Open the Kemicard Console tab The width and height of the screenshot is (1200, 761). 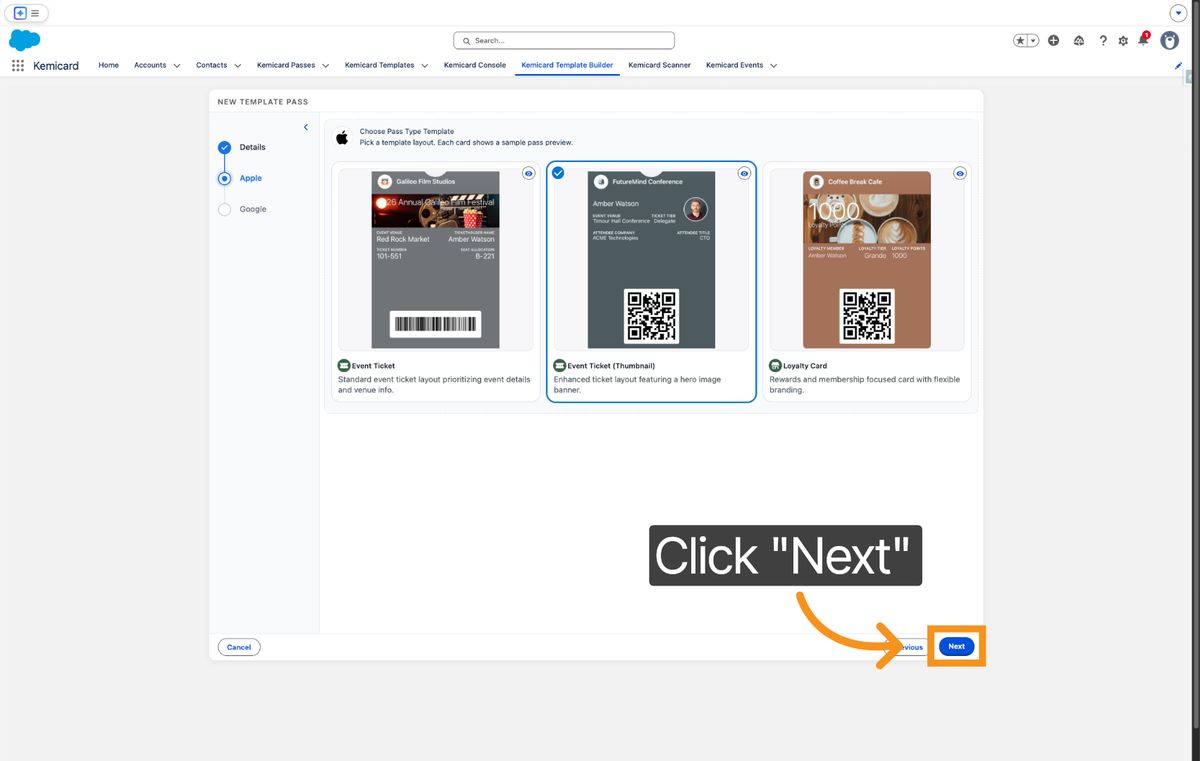(x=475, y=65)
